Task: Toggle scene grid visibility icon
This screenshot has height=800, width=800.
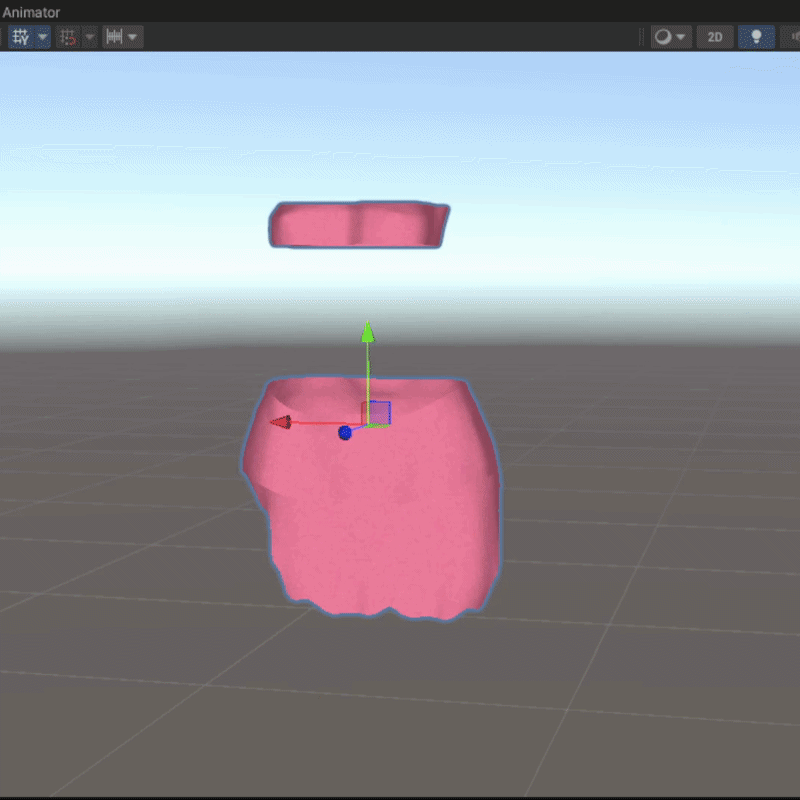Action: pyautogui.click(x=21, y=37)
